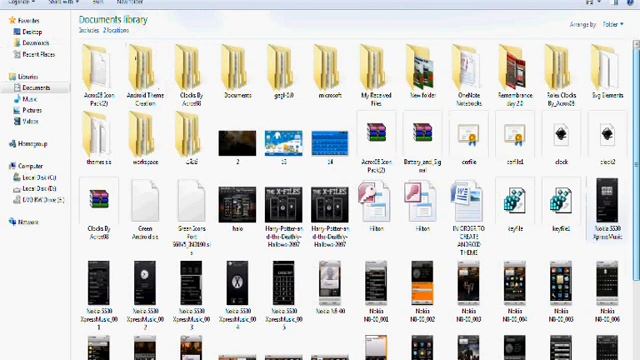Select Documents library in the sidebar
Viewport: 640px width, 360px height.
point(36,88)
